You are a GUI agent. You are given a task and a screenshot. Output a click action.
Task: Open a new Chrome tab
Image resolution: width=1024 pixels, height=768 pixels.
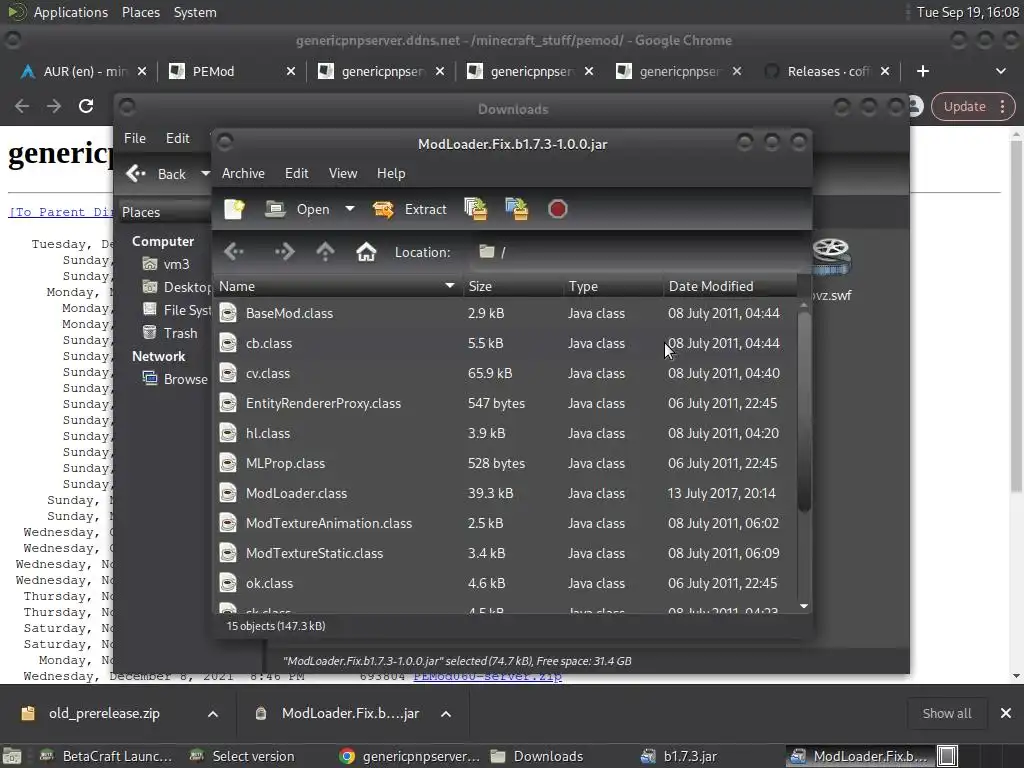(923, 71)
